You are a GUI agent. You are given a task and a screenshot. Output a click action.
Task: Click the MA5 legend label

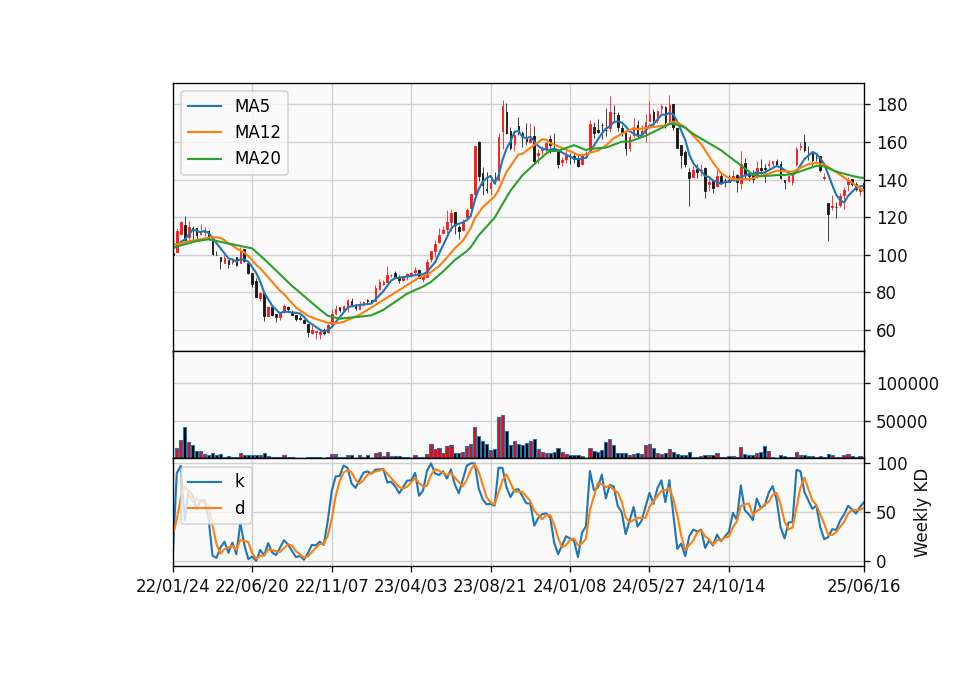(252, 106)
